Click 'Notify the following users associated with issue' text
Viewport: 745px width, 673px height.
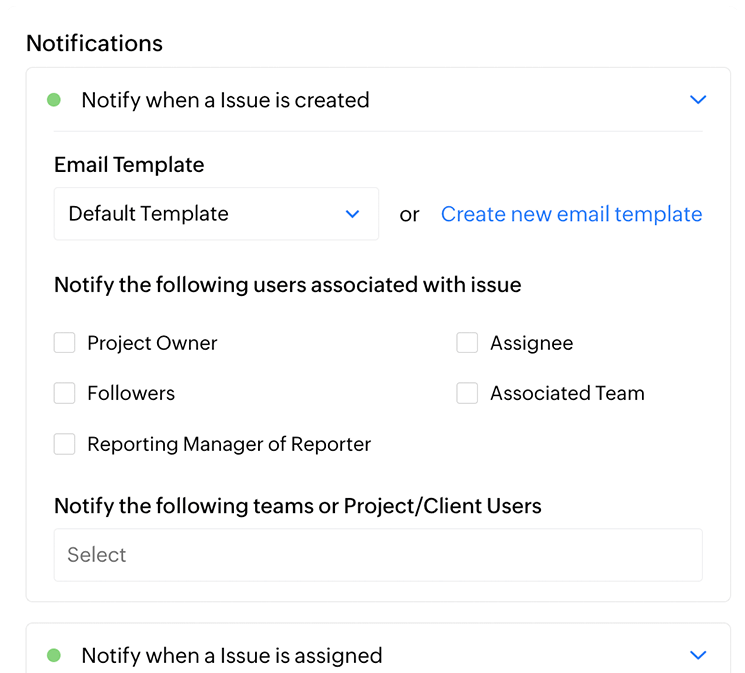(x=288, y=285)
